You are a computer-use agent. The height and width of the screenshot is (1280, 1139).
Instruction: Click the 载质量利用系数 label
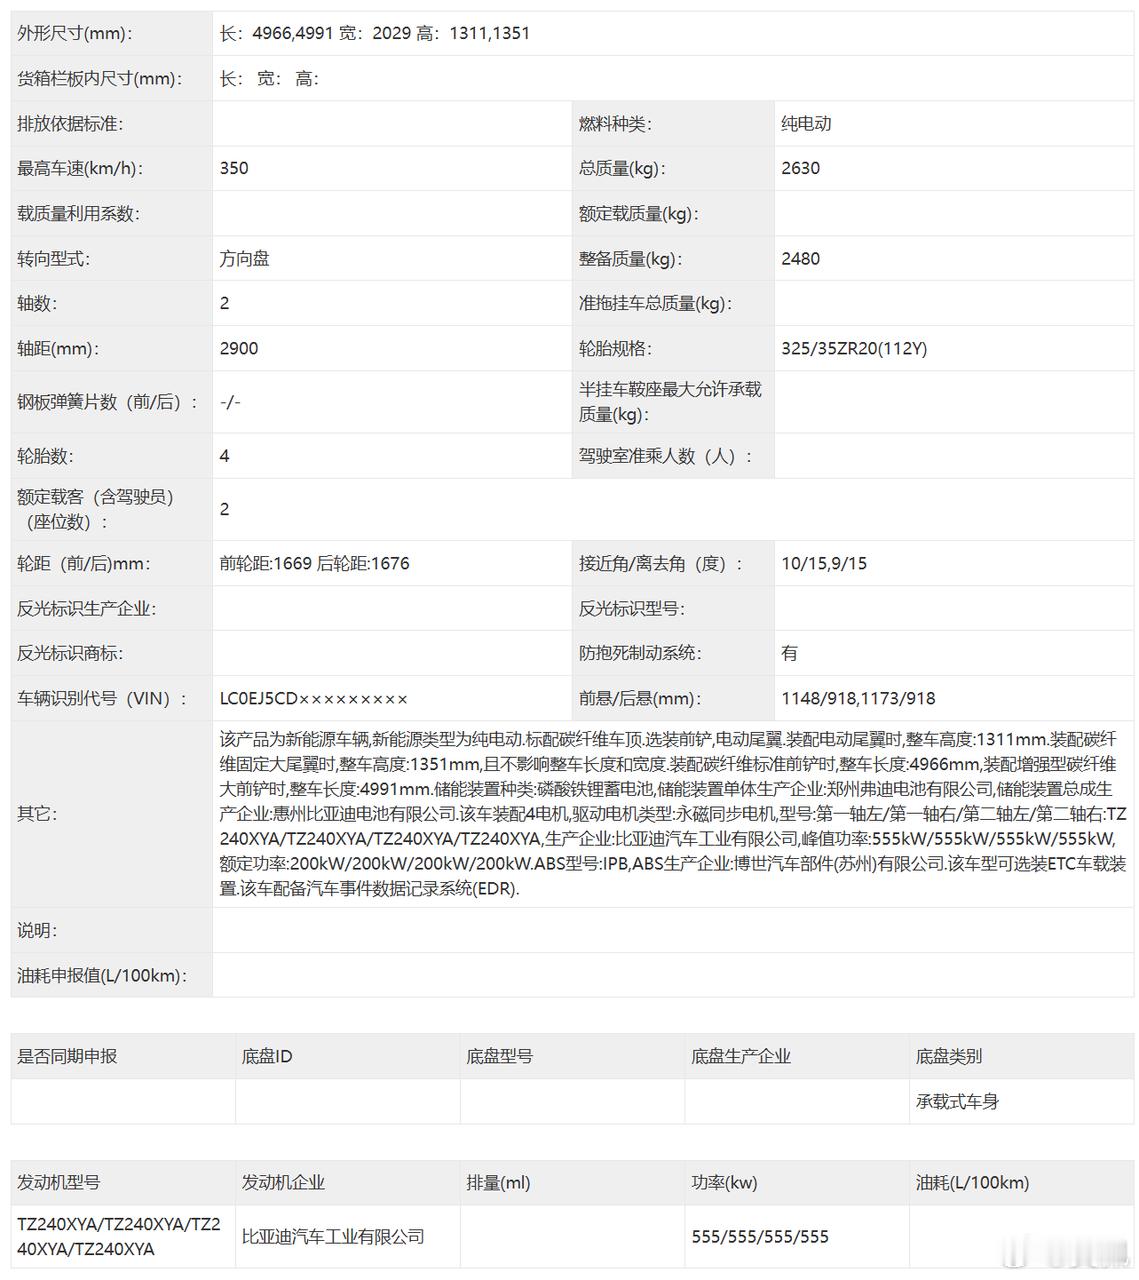point(78,213)
